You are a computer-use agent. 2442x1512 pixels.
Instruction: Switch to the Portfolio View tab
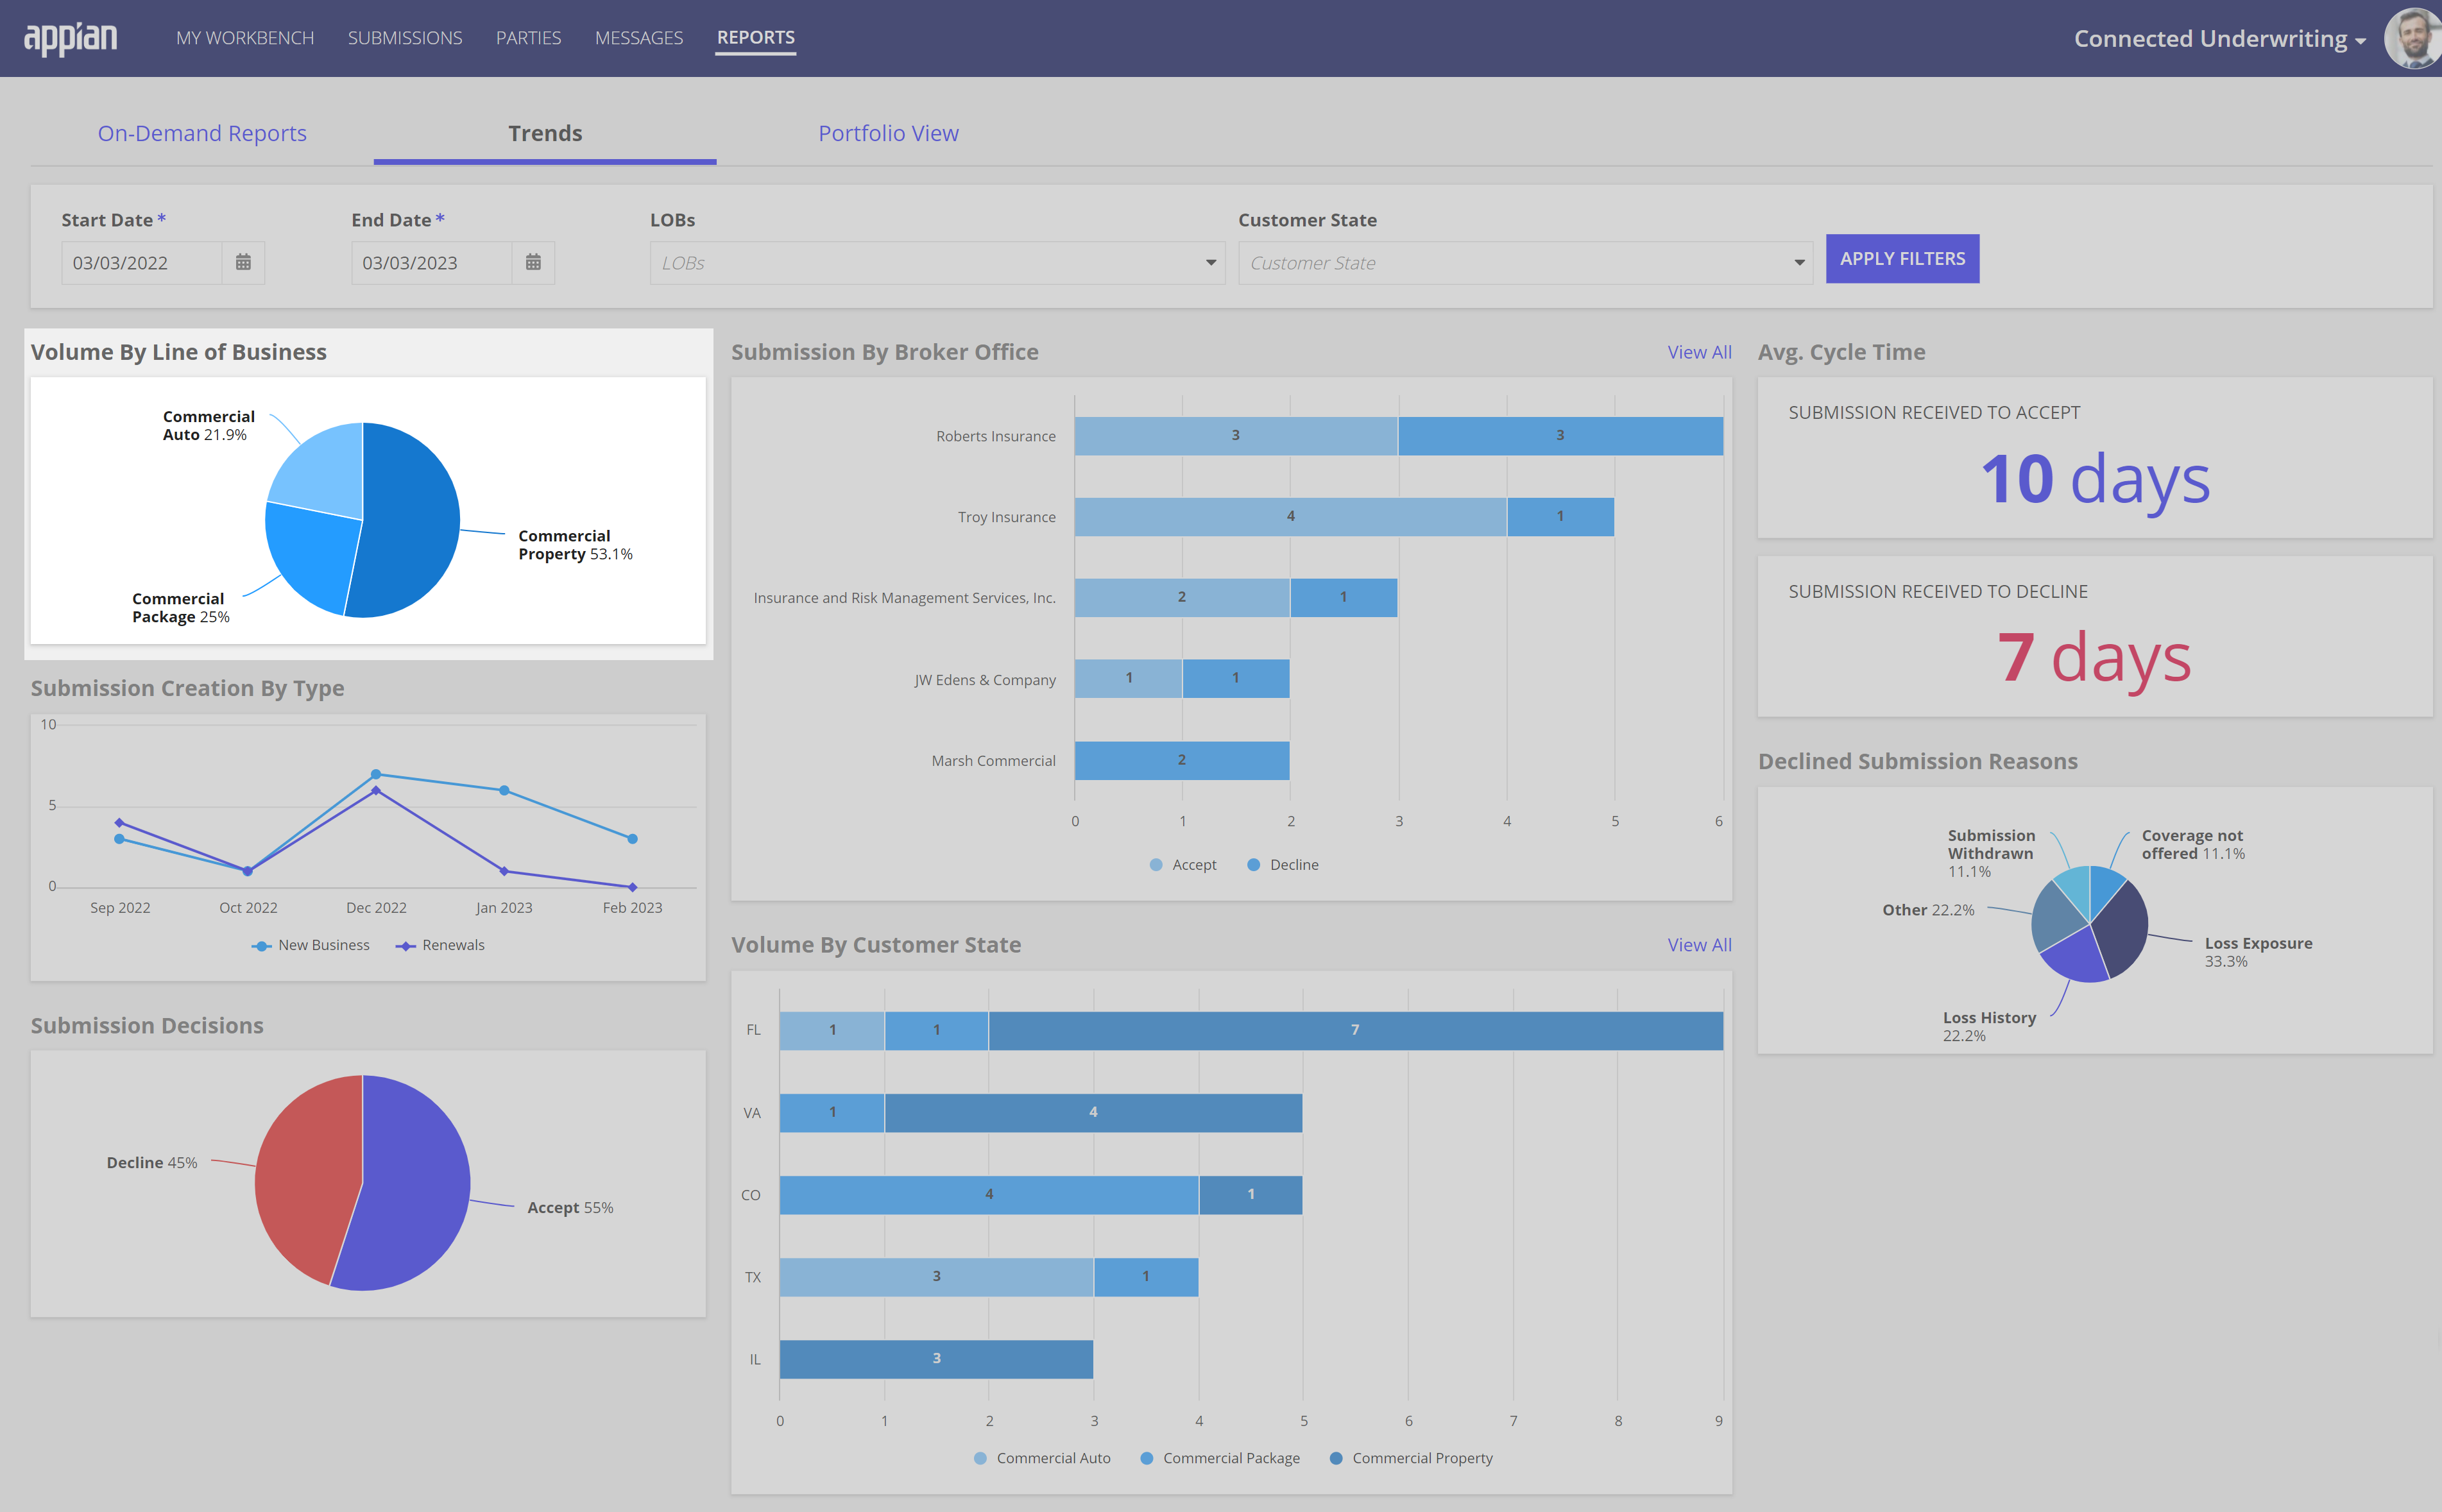[x=888, y=133]
